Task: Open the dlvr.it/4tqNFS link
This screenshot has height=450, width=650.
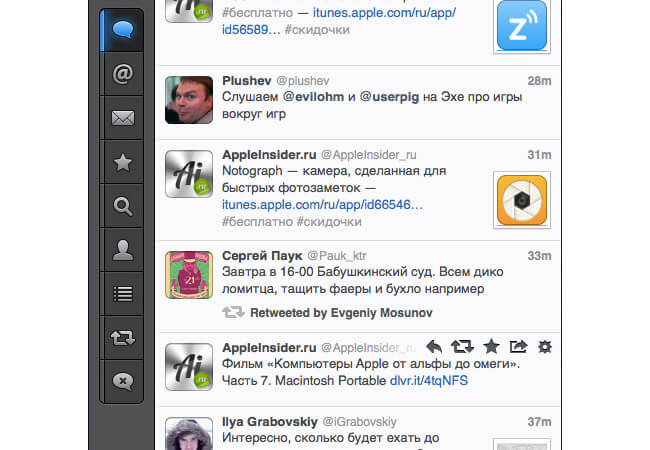Action: (429, 380)
